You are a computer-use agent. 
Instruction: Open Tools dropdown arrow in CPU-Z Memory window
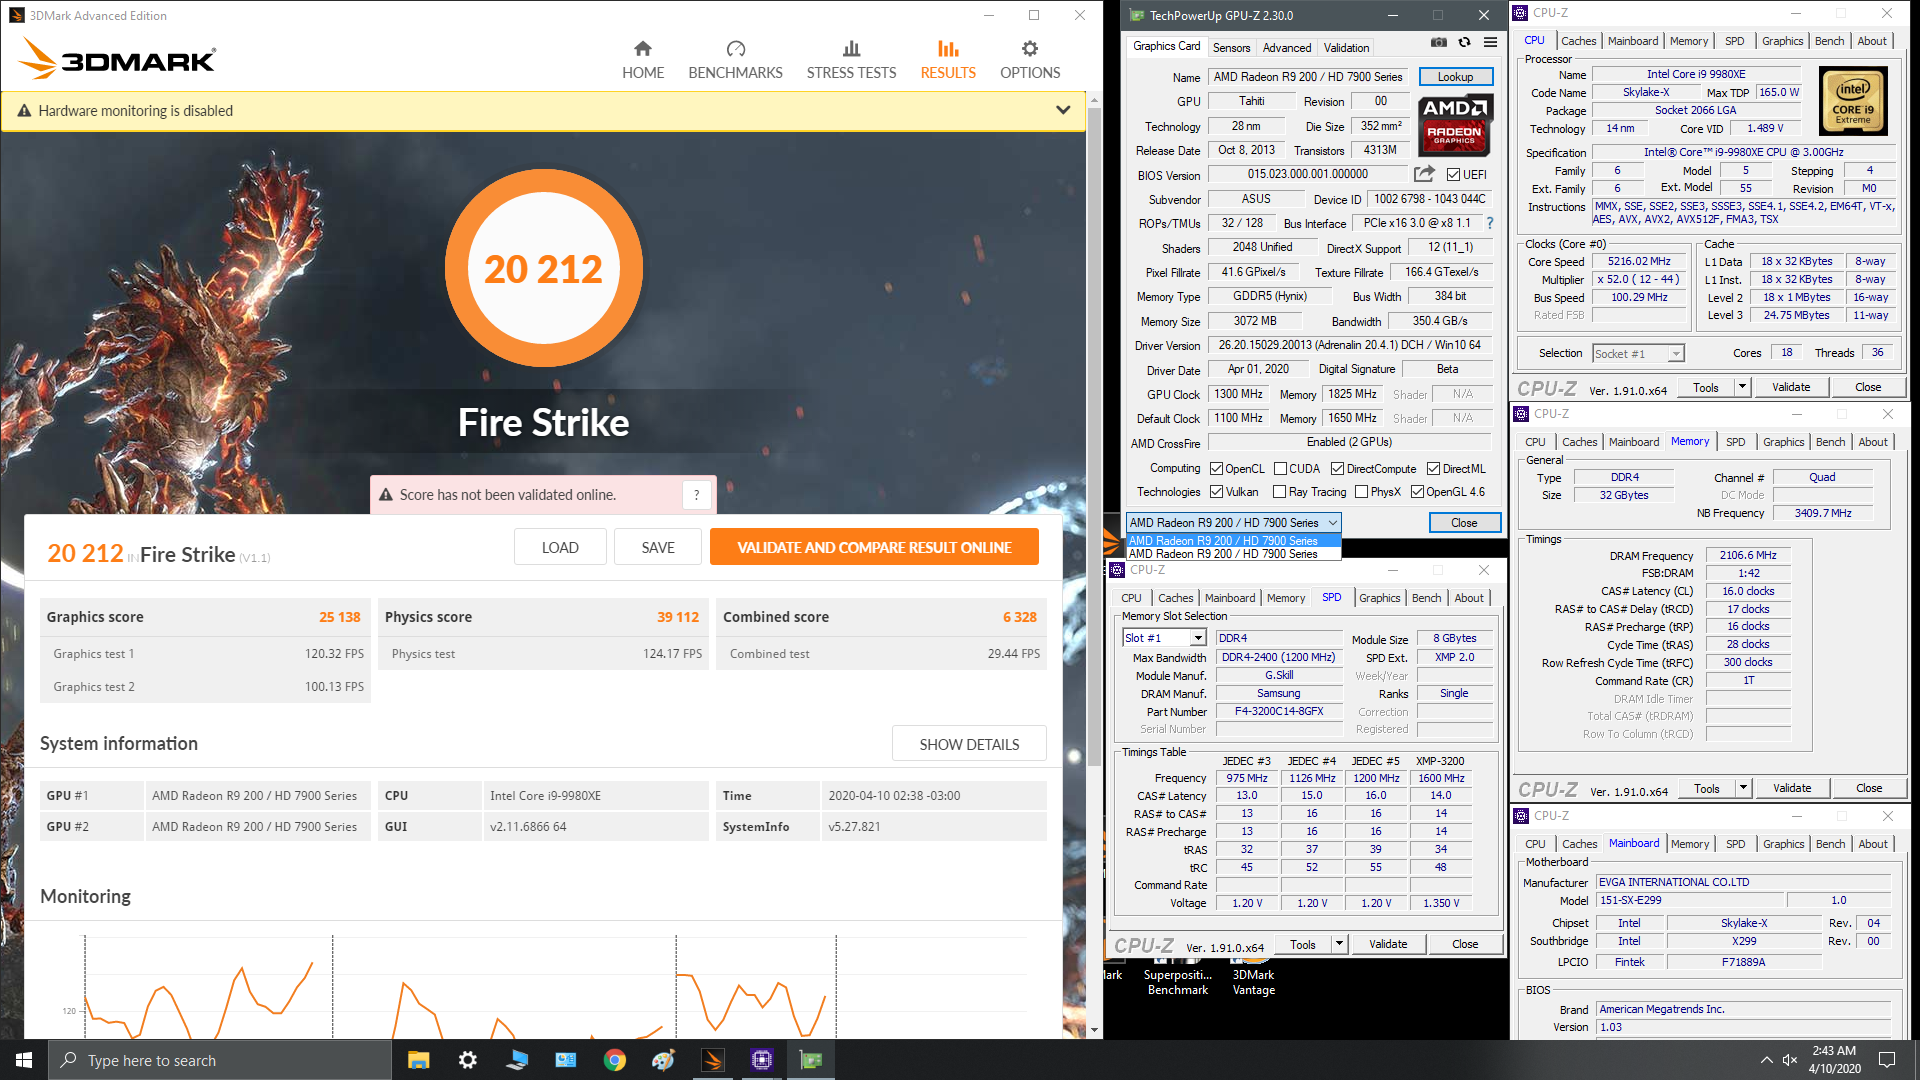(x=1743, y=788)
